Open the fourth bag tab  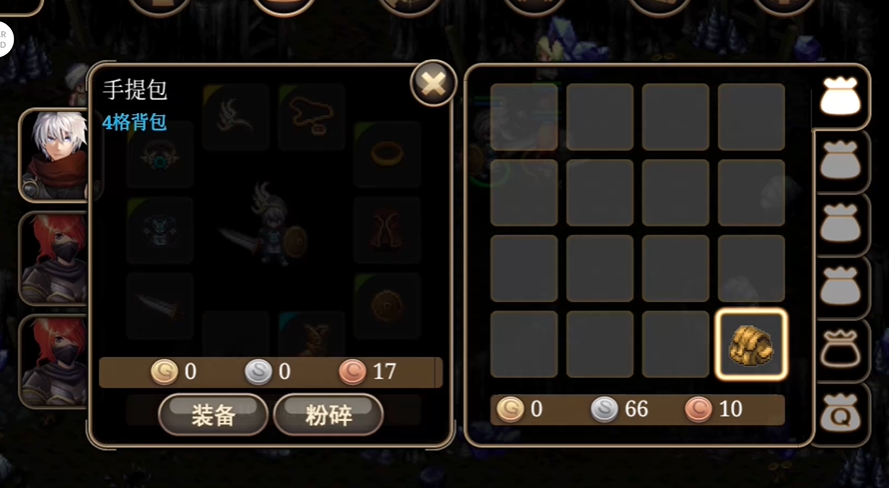(841, 287)
